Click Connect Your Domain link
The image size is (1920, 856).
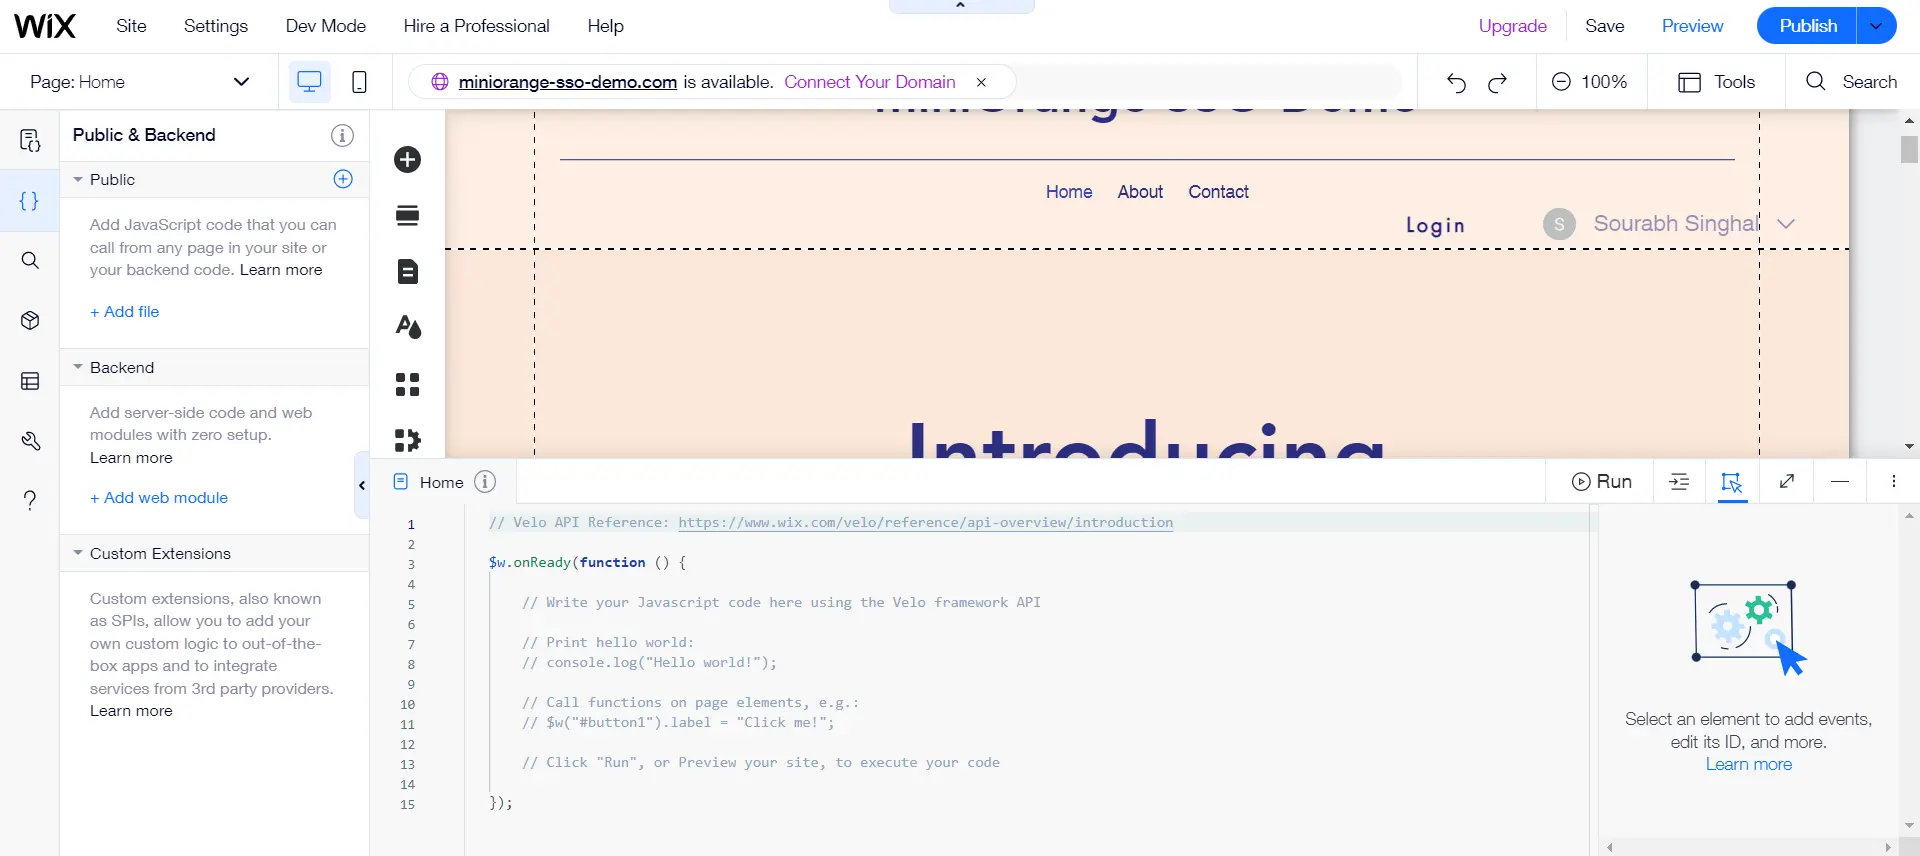(x=870, y=82)
